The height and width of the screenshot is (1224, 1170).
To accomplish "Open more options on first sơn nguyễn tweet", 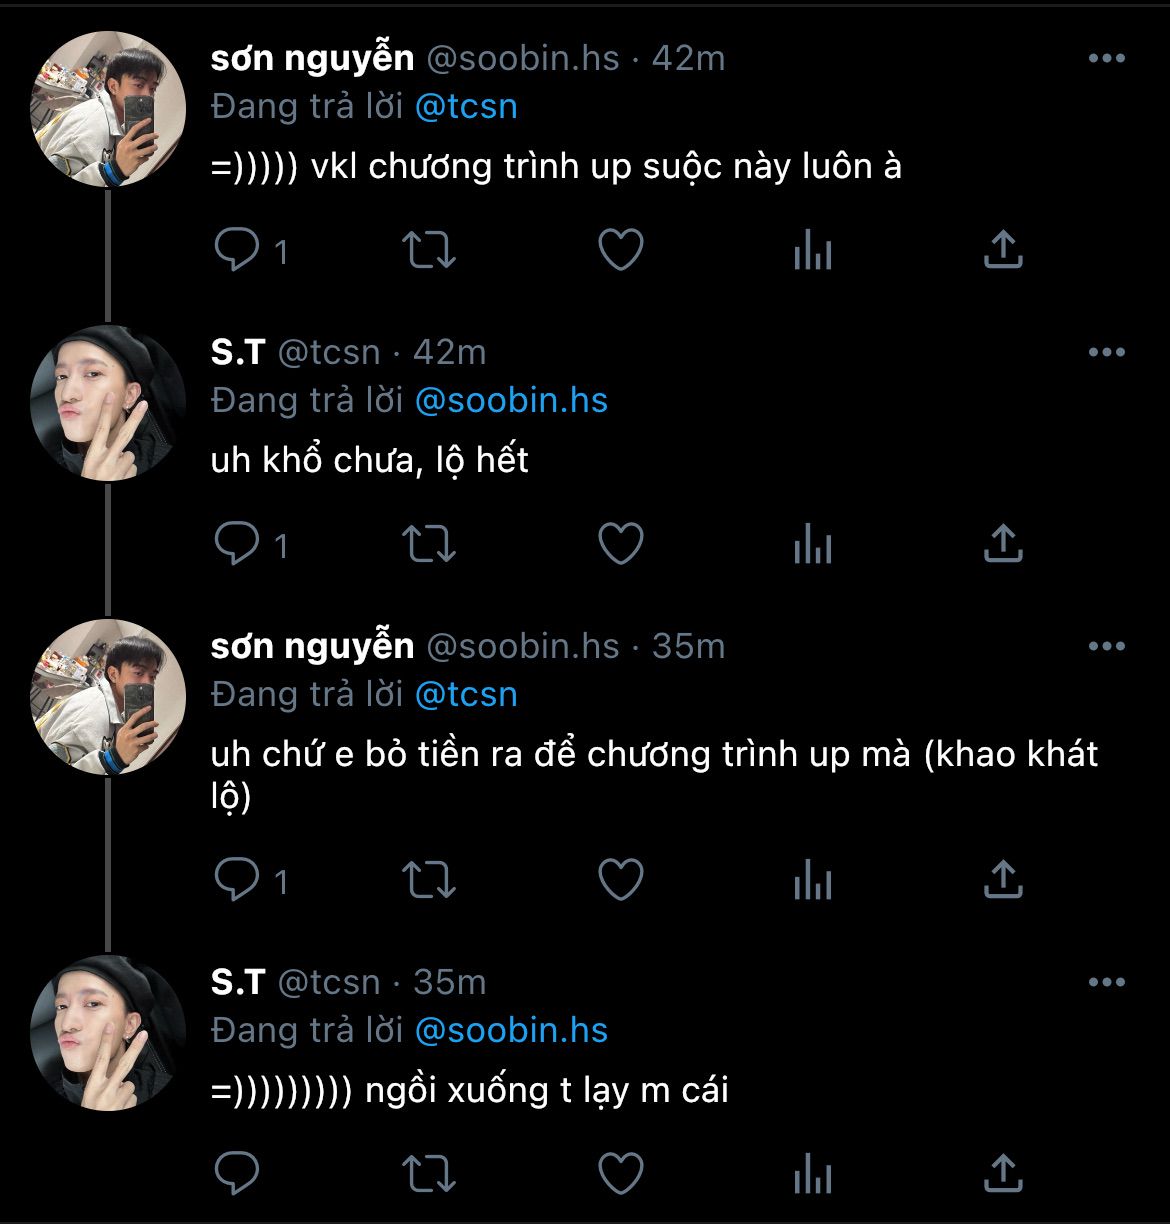I will tap(1106, 59).
